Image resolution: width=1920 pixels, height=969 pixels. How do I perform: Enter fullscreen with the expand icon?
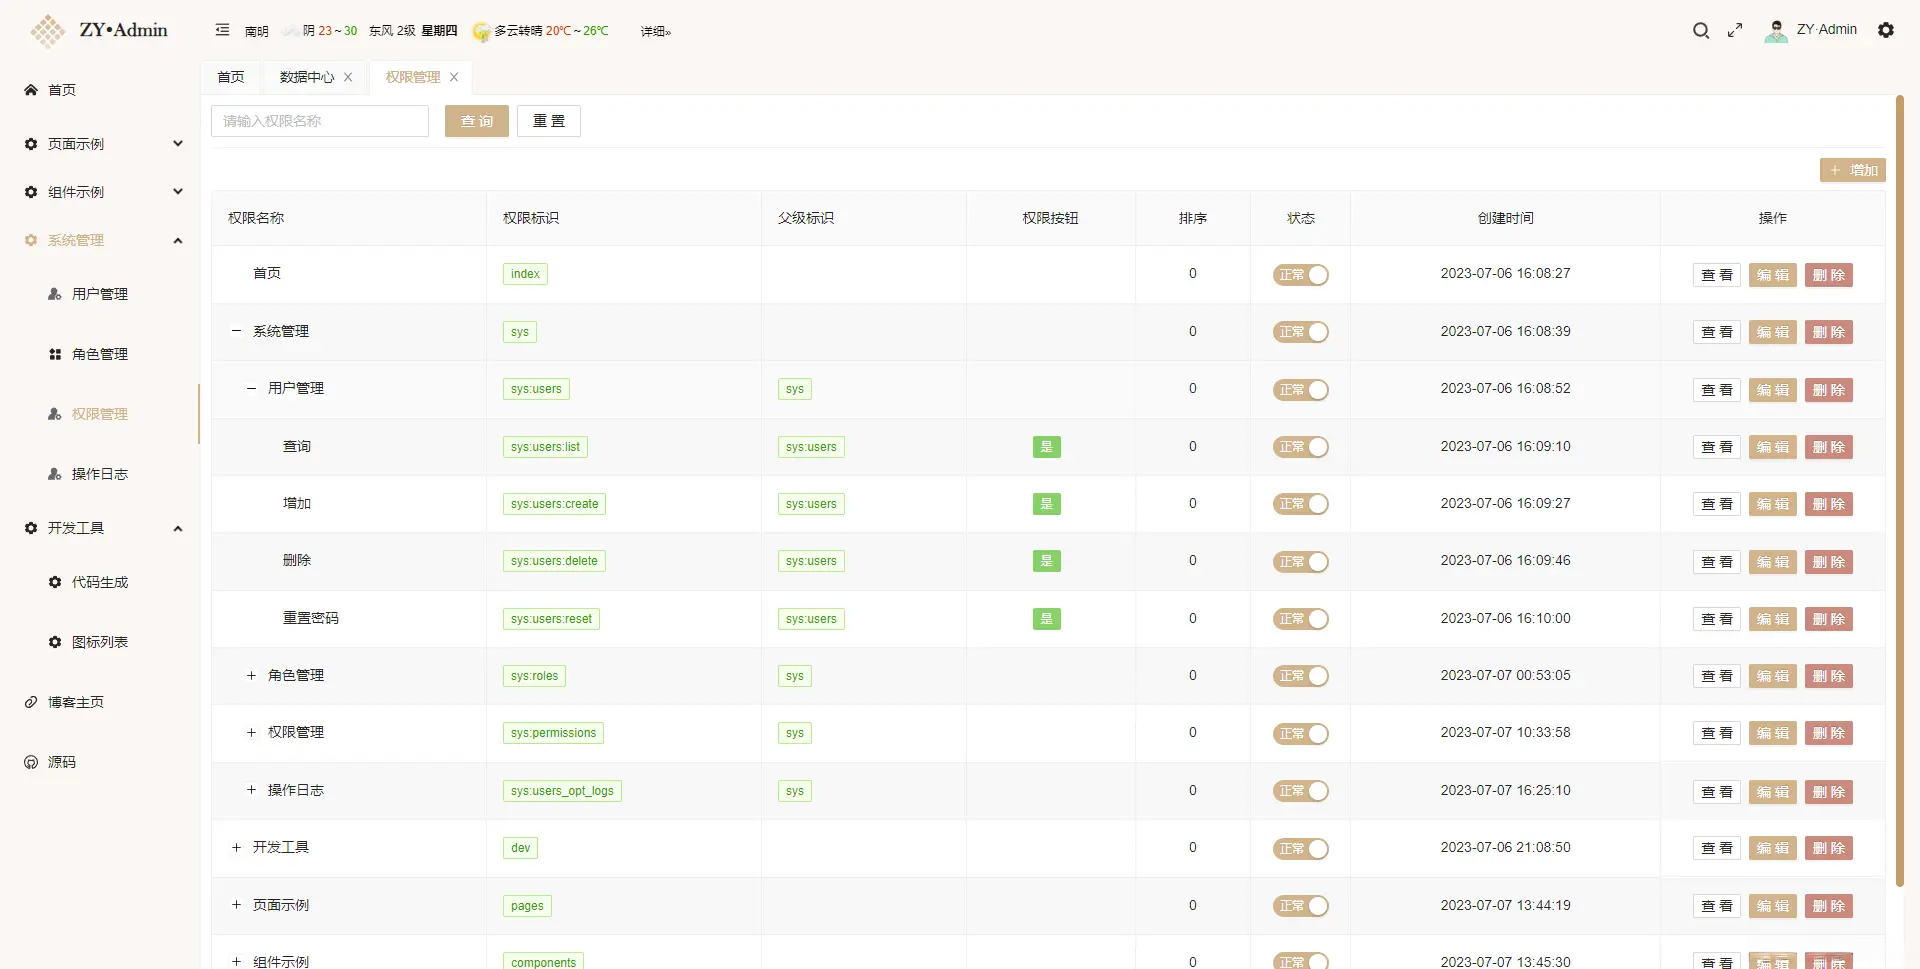(1735, 30)
